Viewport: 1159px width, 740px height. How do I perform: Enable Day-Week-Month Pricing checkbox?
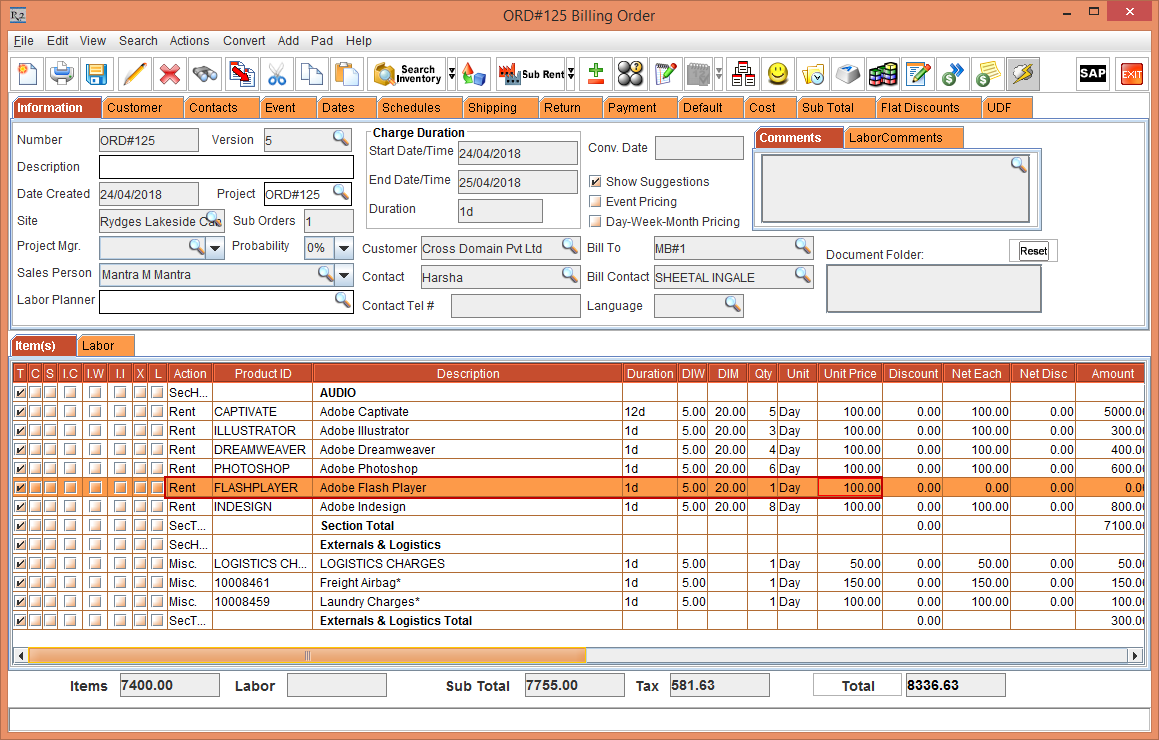pos(595,222)
